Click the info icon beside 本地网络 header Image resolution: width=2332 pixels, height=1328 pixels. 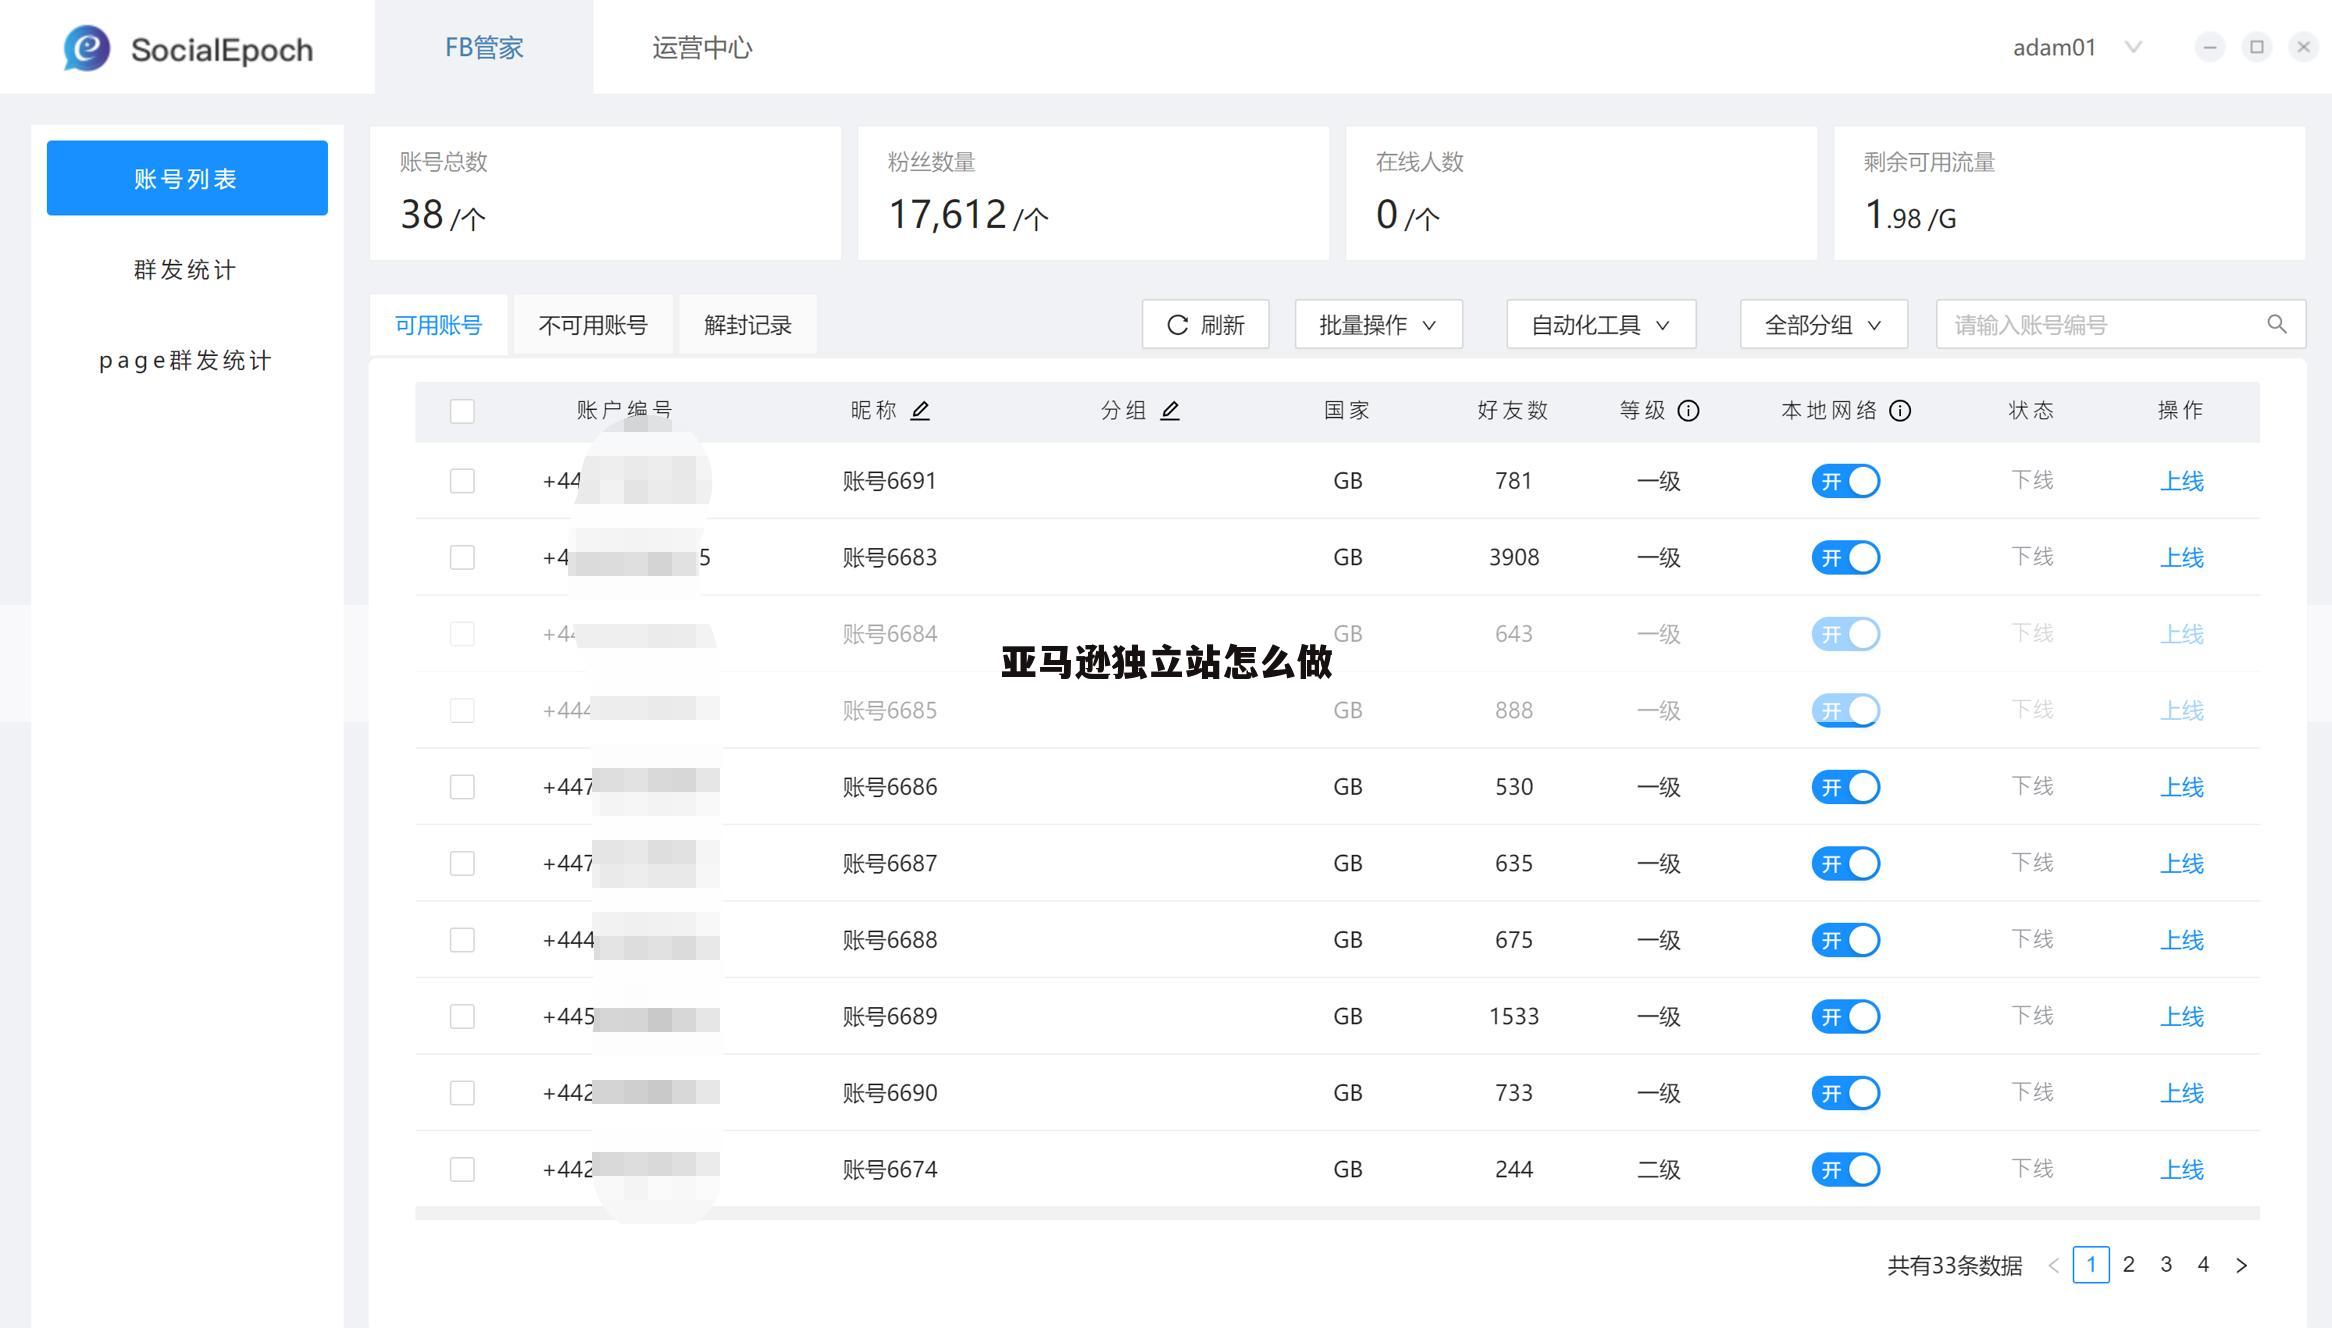(1900, 410)
